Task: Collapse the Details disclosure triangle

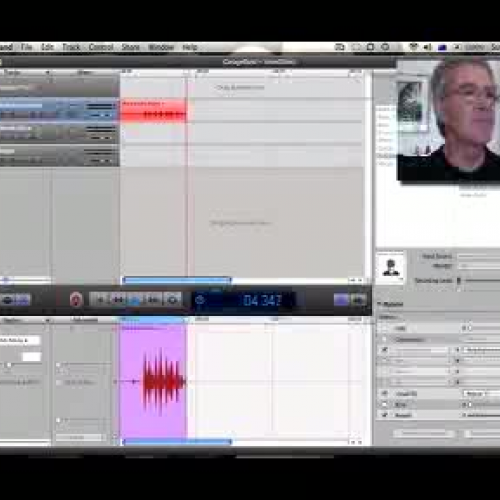Action: click(379, 304)
